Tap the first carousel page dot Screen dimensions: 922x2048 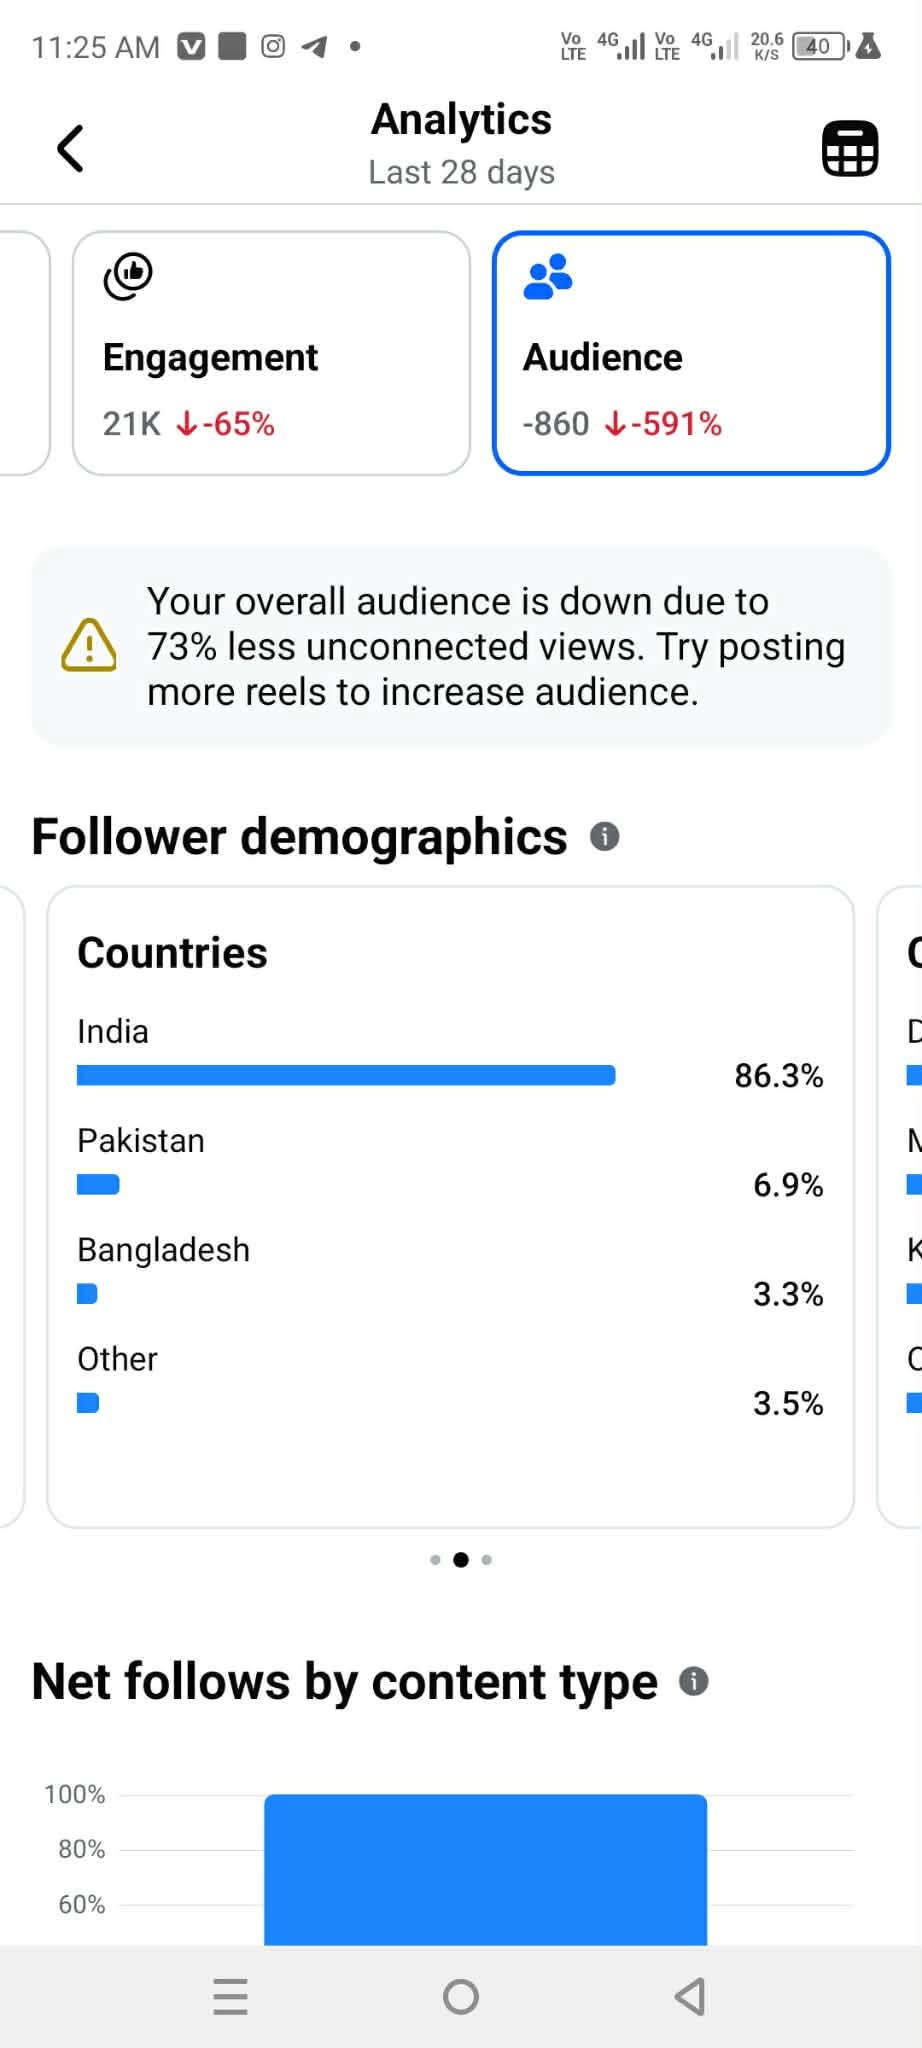click(435, 1560)
